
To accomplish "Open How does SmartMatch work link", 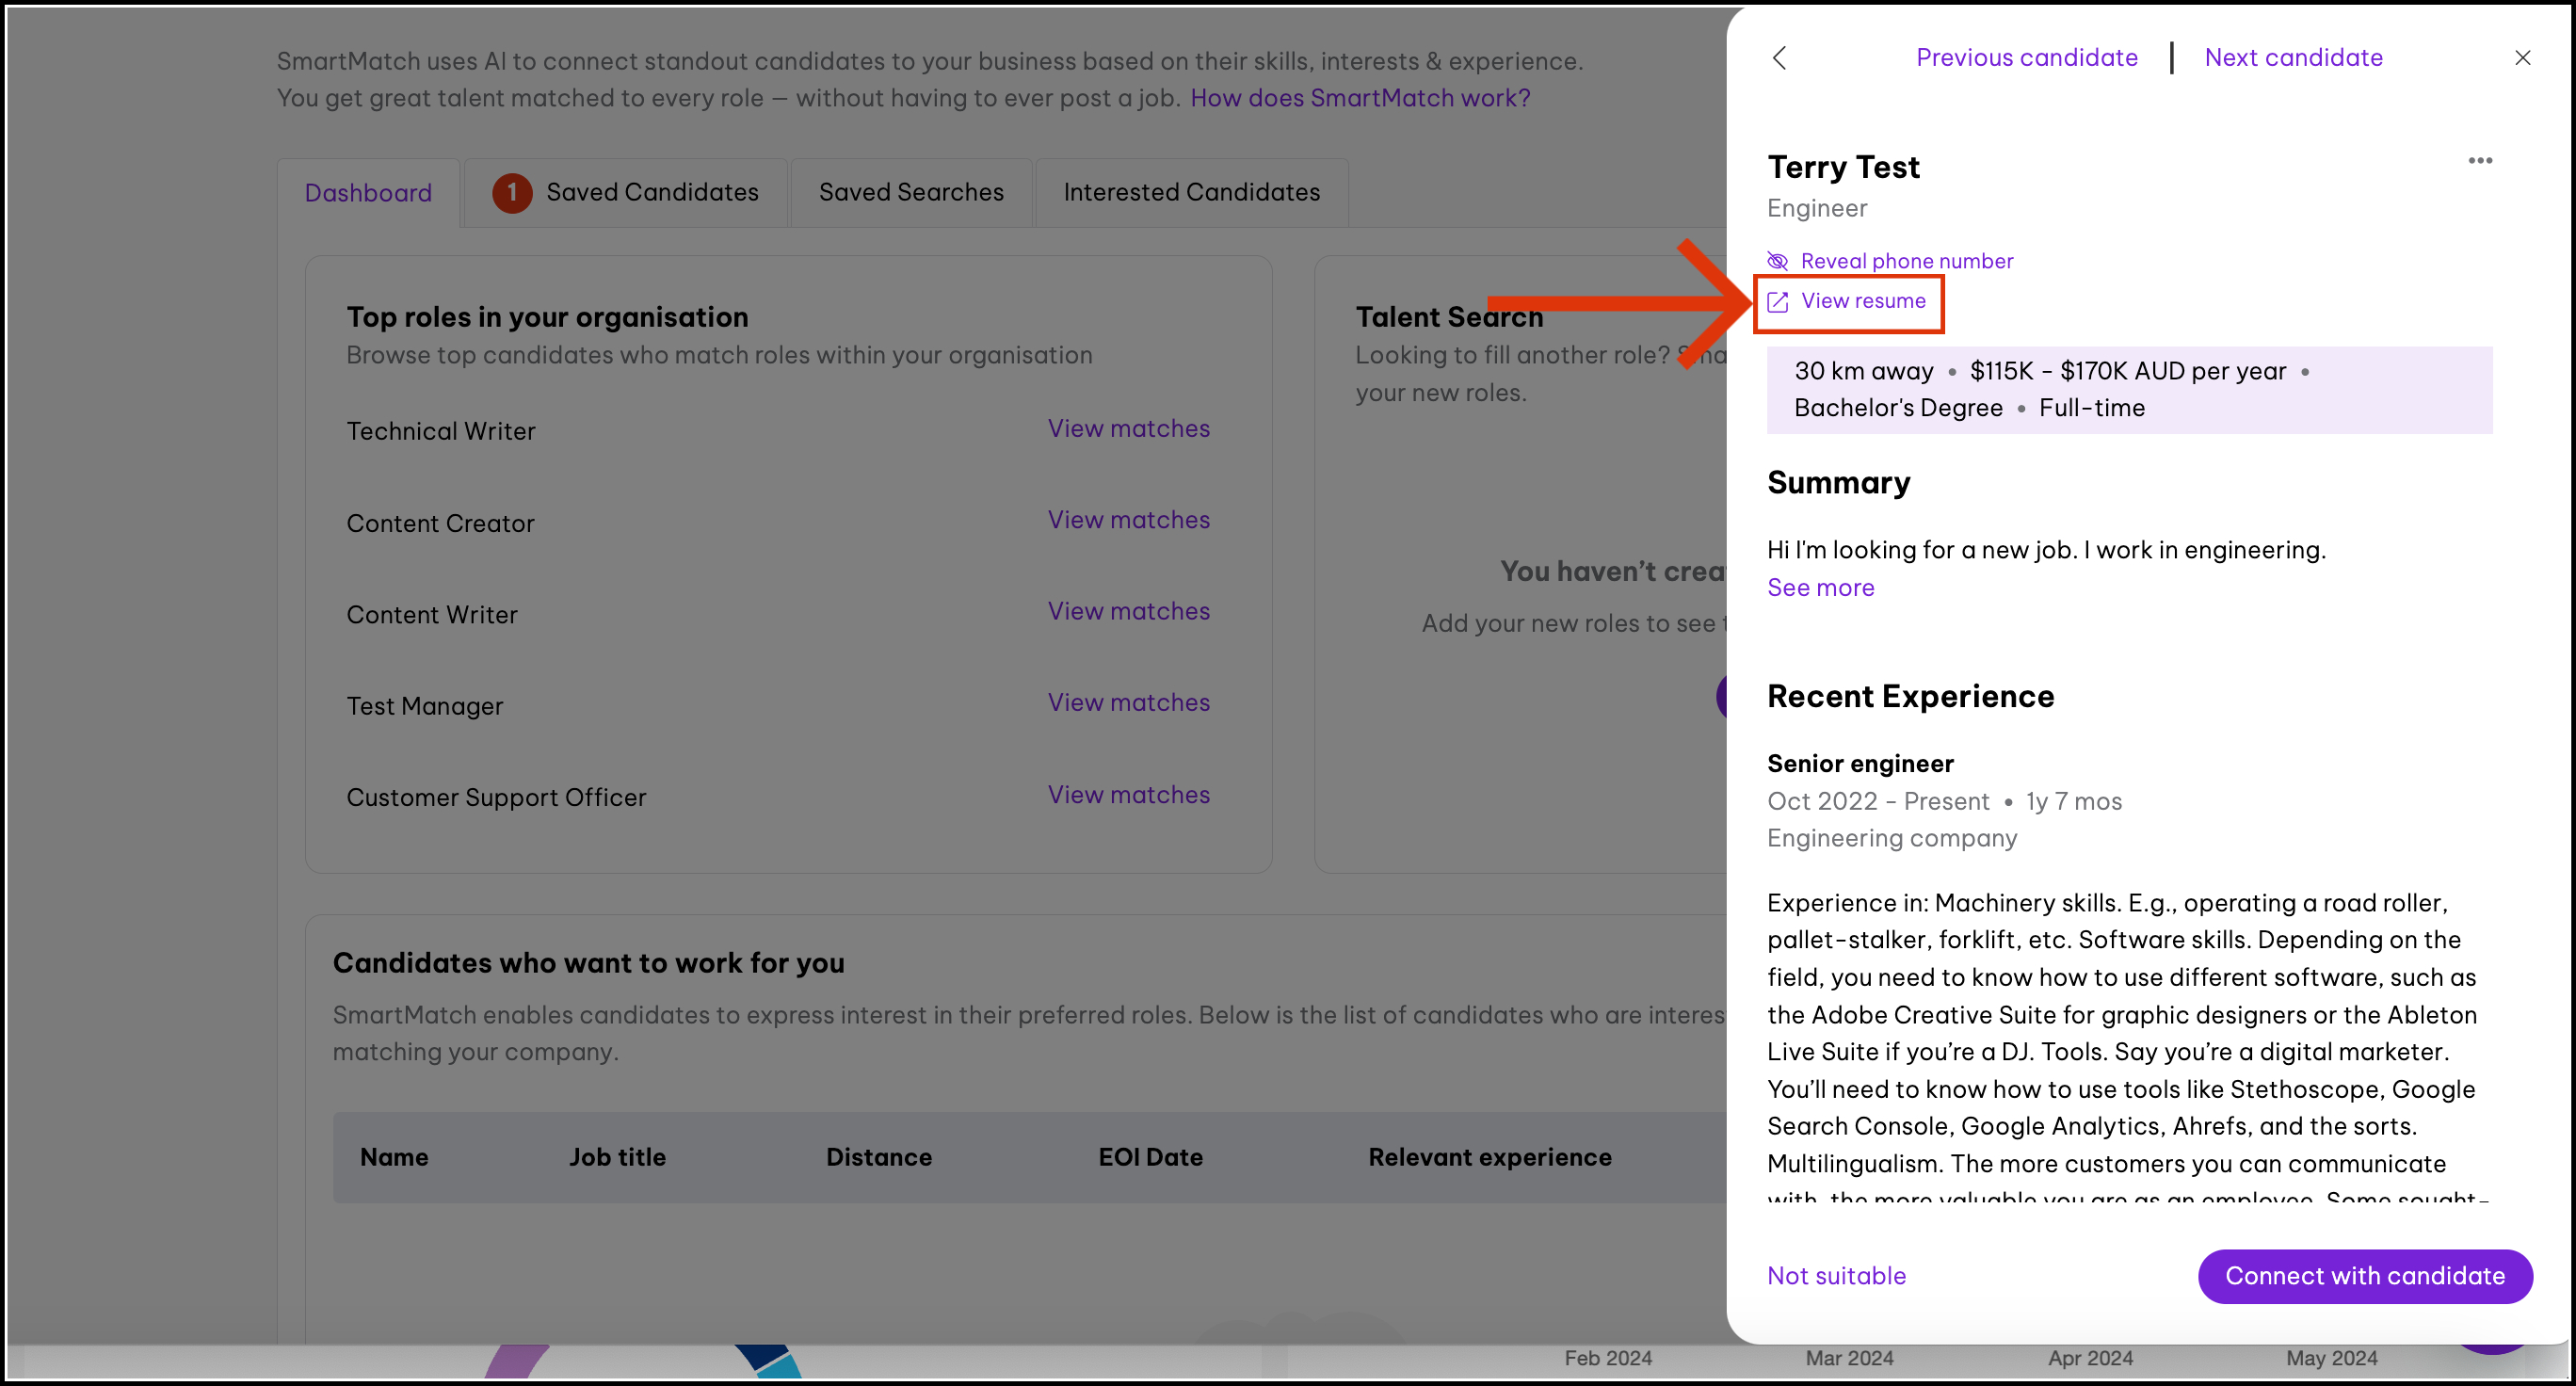I will (1359, 98).
